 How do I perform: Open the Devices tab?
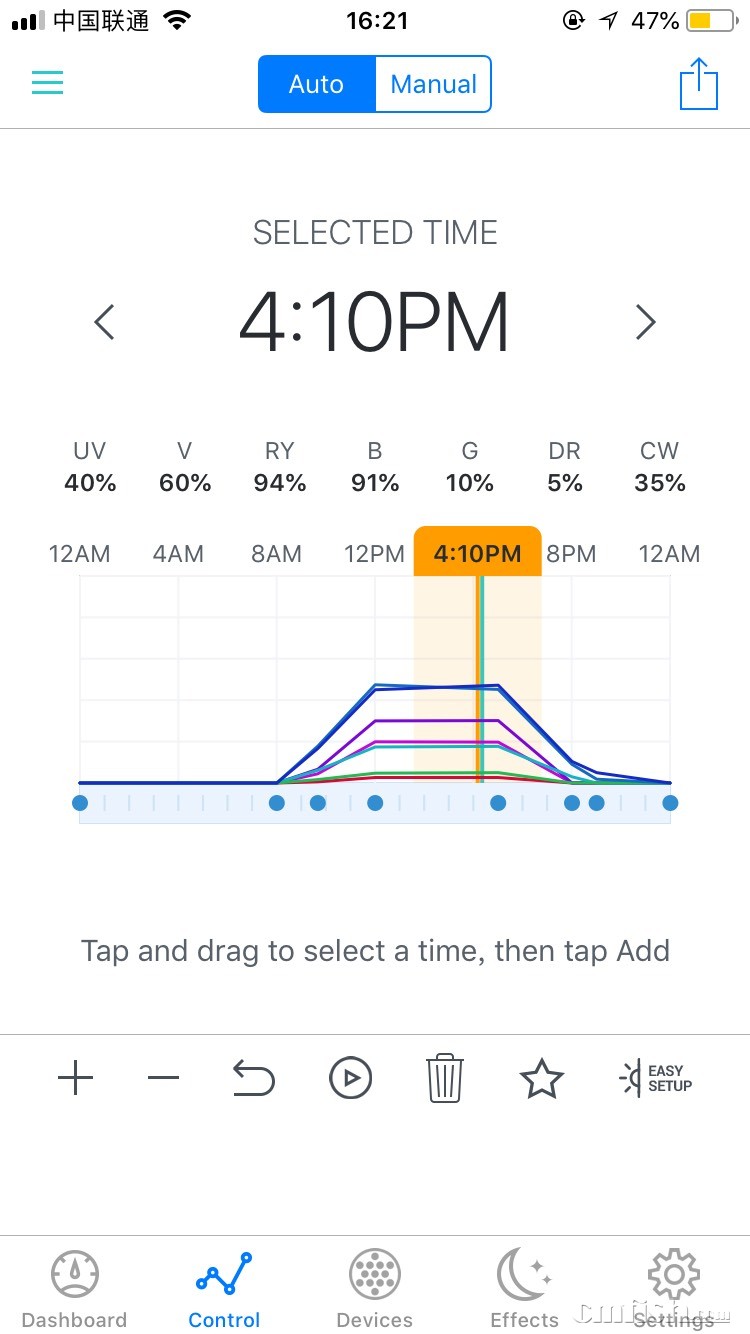coord(375,1289)
